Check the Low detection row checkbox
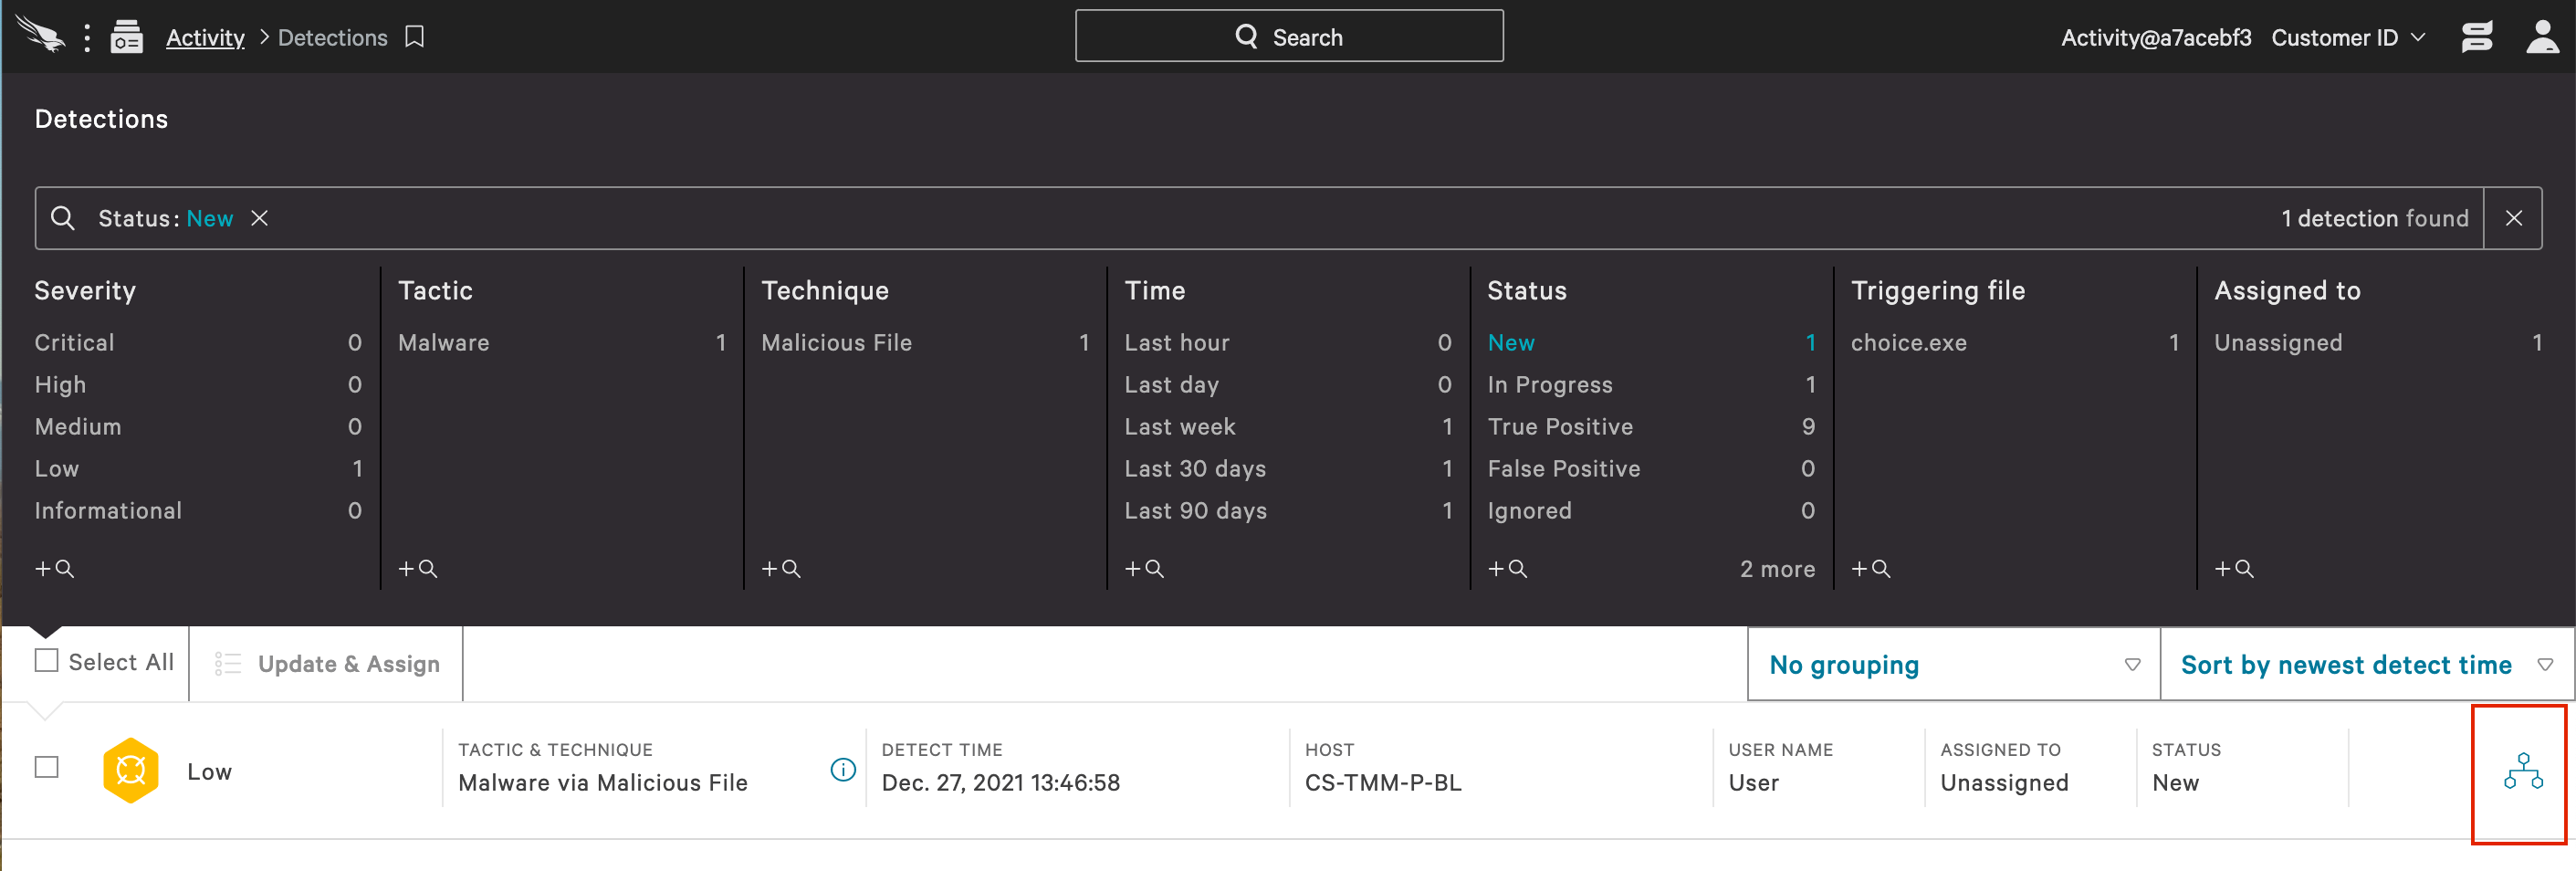The image size is (2576, 871). tap(46, 767)
